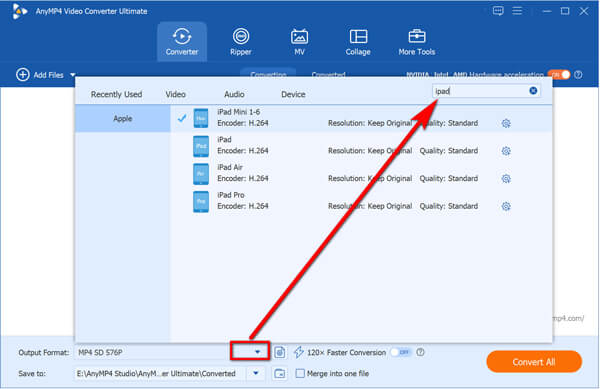Viewport: 600px width, 389px height.
Task: Click the AnyMP4 app logo
Action: tap(19, 11)
